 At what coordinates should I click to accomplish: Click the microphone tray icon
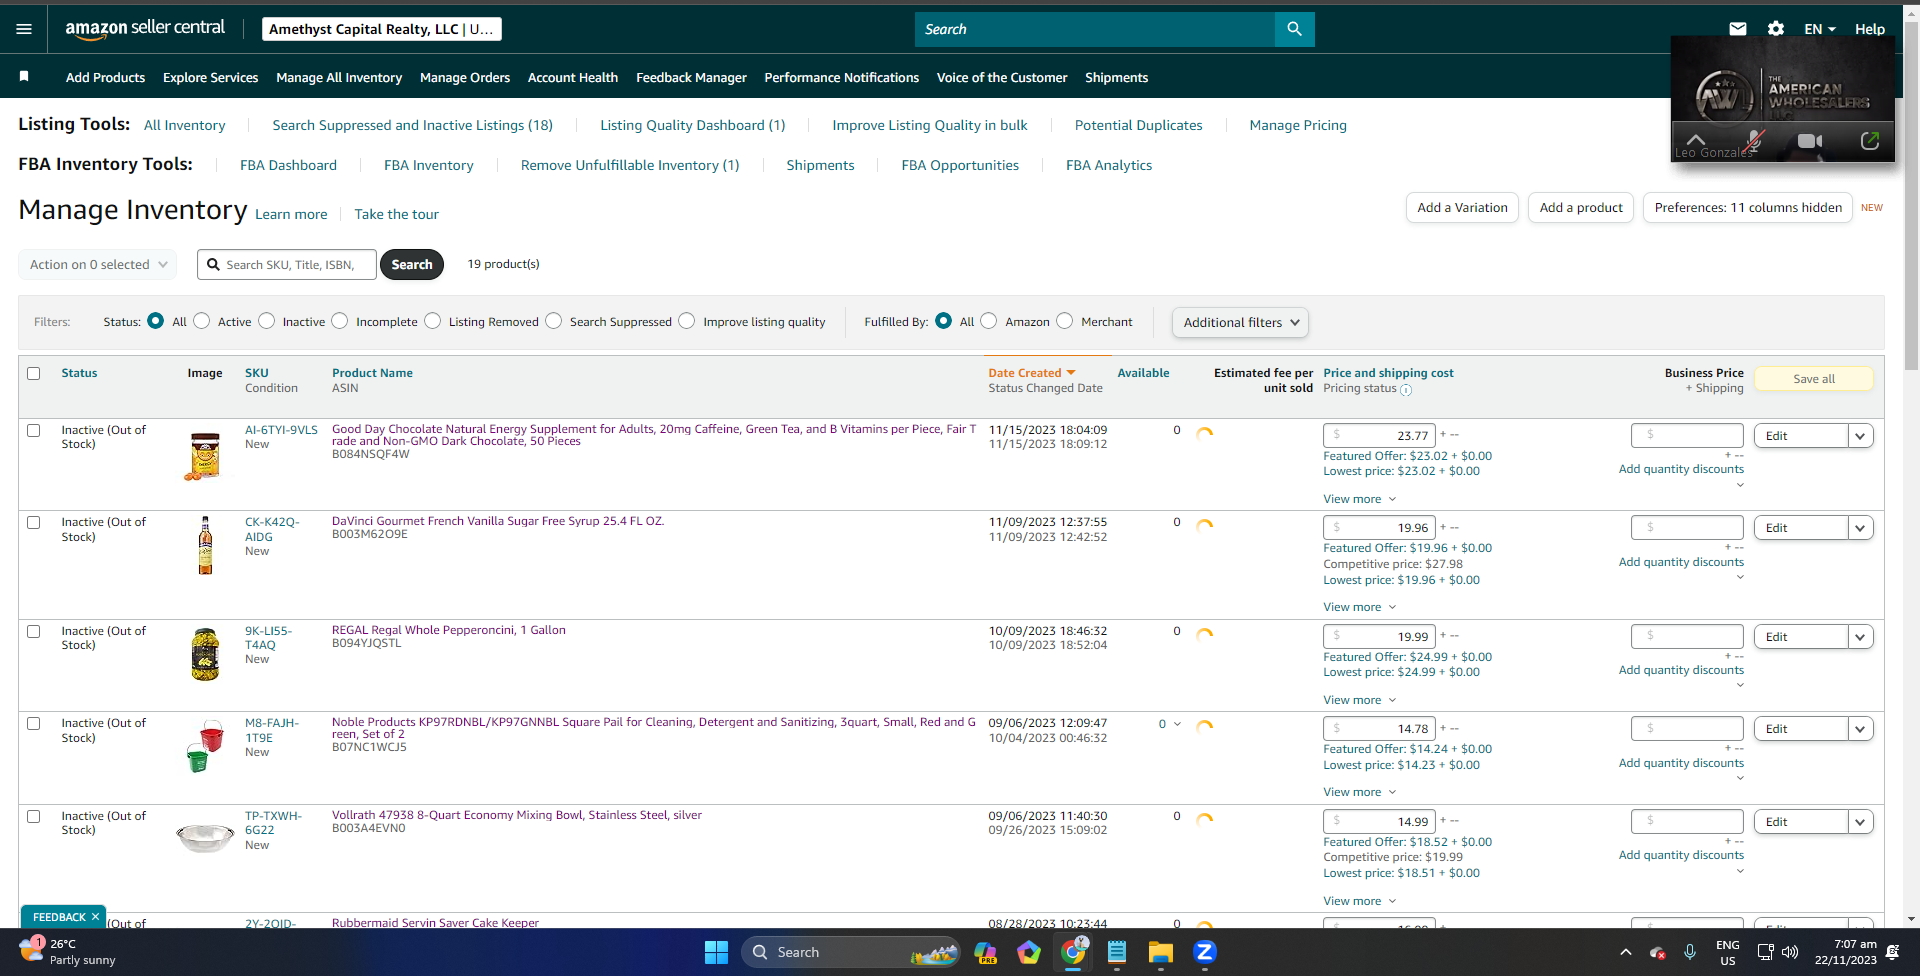pos(1690,952)
